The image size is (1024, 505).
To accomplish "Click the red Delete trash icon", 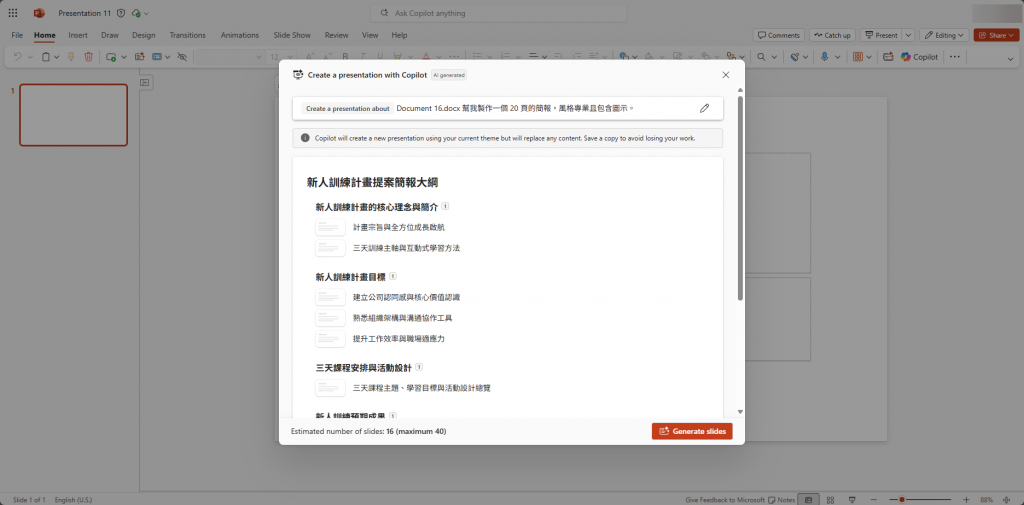I will click(x=89, y=57).
